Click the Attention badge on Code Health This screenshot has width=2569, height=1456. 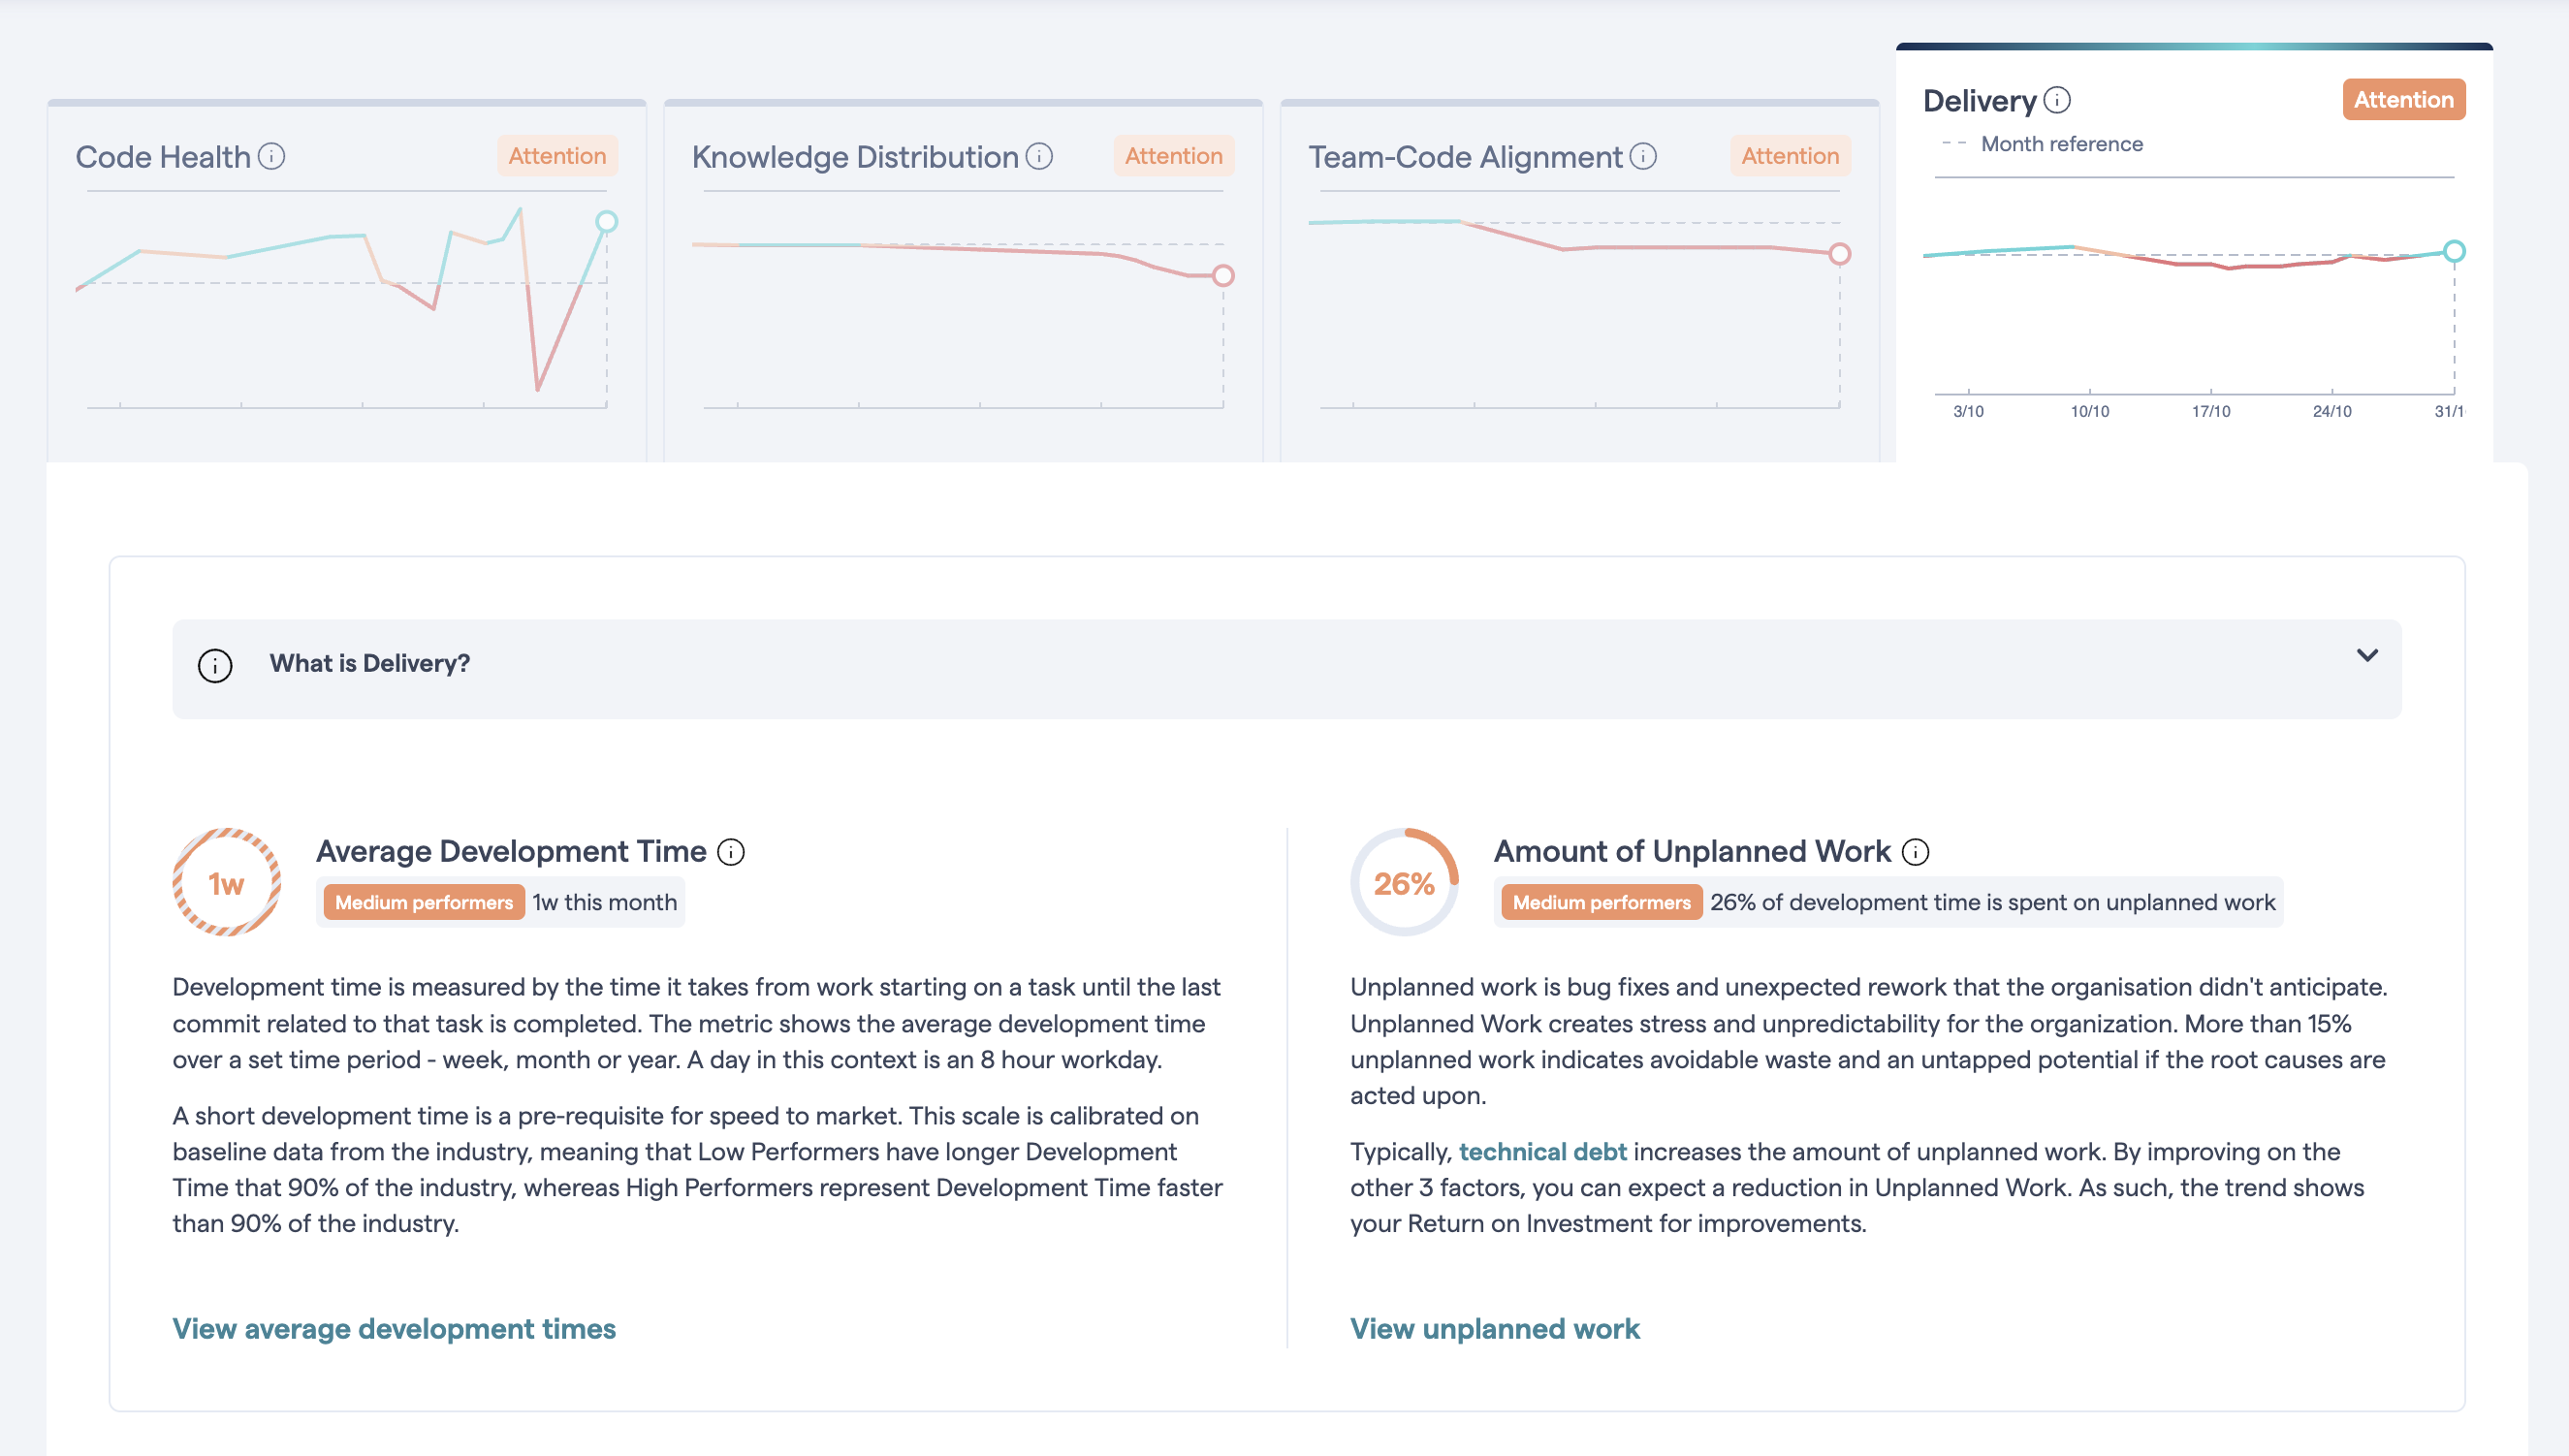(x=557, y=156)
